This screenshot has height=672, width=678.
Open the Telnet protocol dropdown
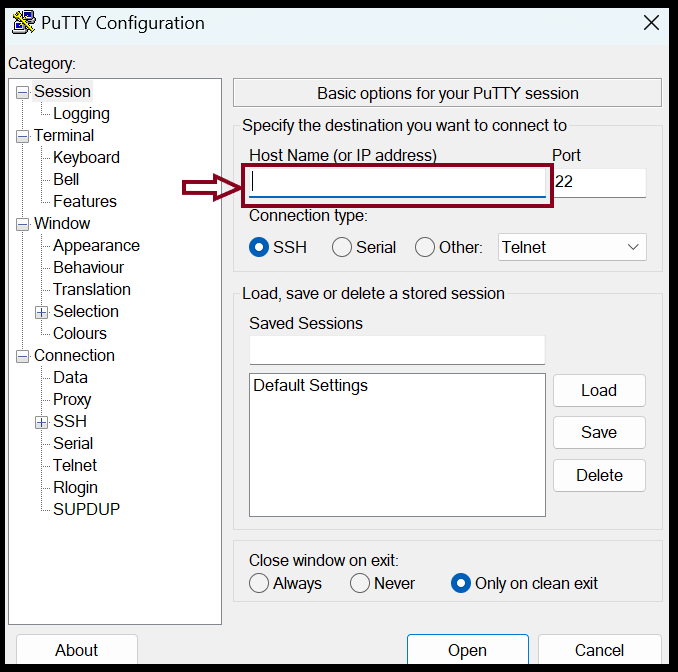(x=572, y=247)
